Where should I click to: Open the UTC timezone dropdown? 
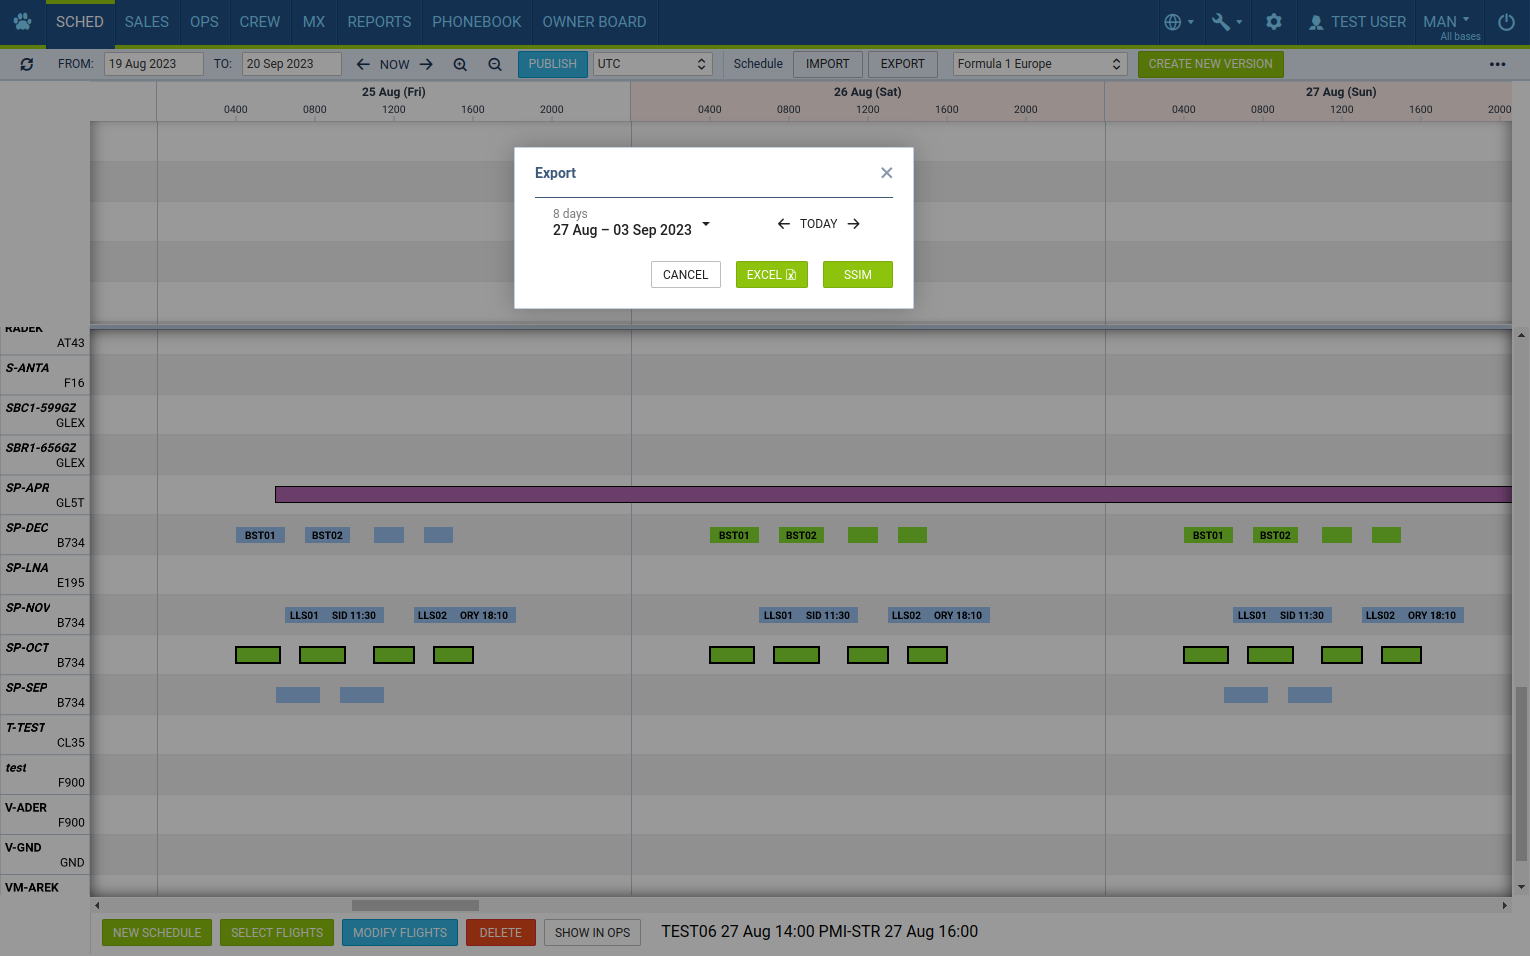652,64
